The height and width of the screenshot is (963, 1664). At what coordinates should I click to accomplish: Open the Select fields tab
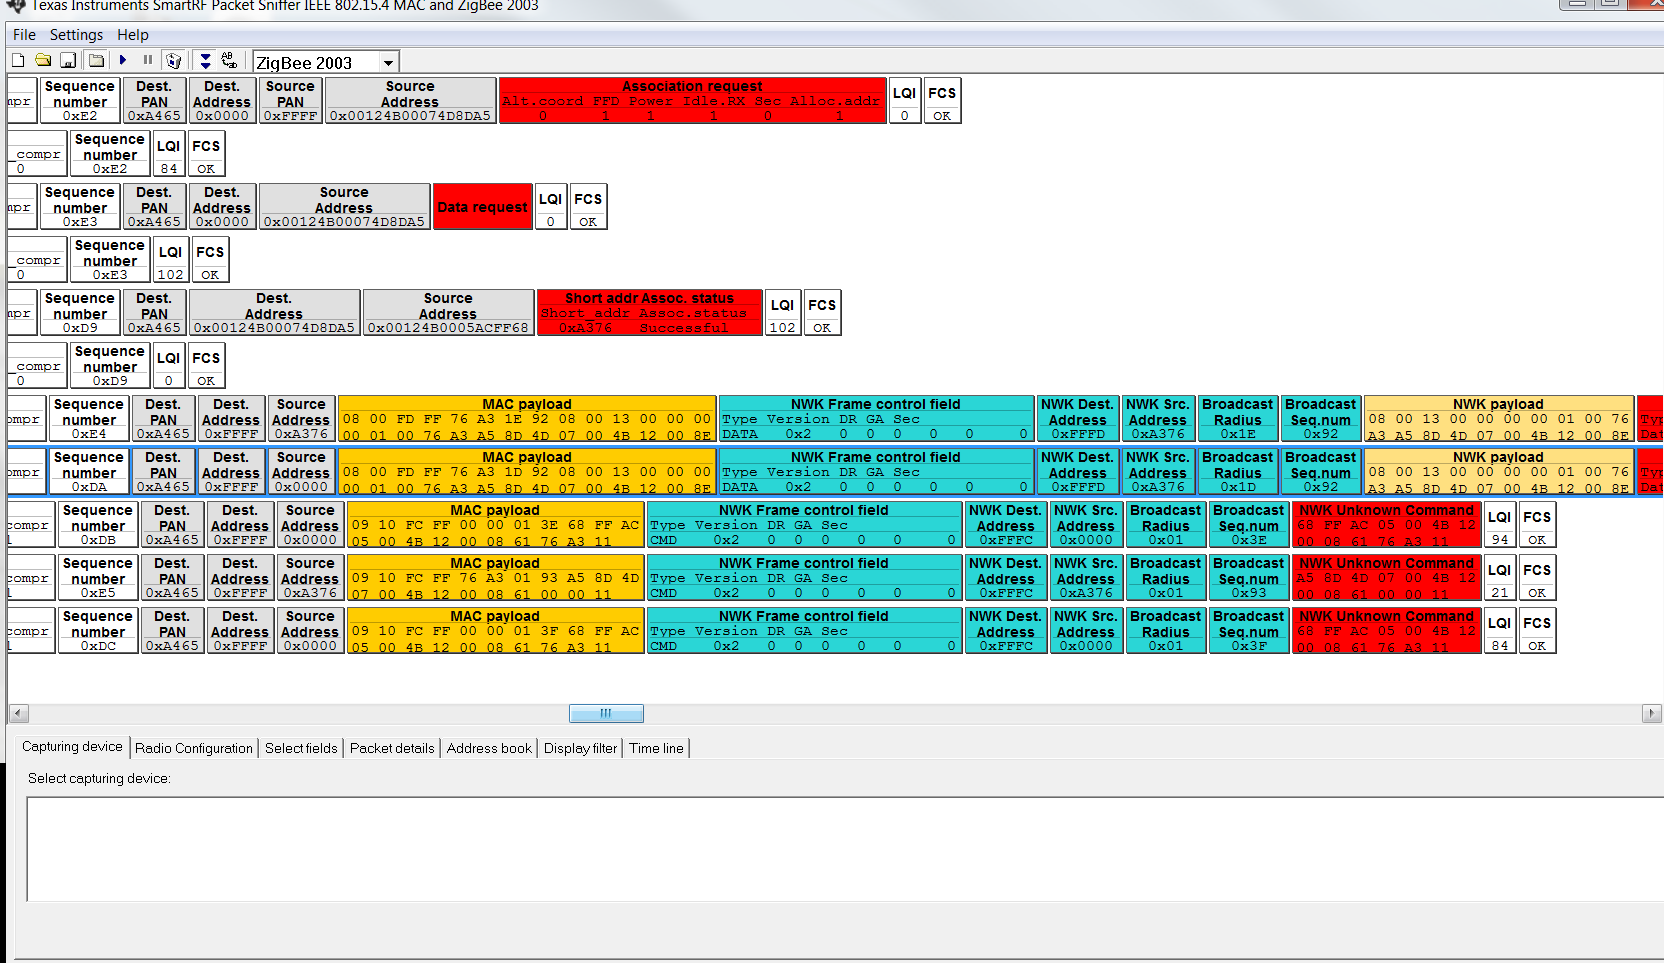[301, 748]
